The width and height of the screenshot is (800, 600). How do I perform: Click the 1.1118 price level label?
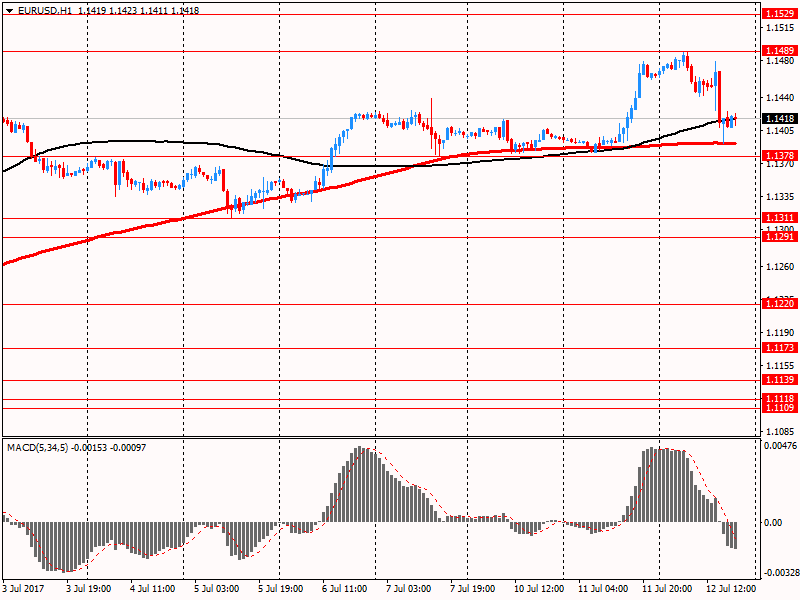pos(779,399)
